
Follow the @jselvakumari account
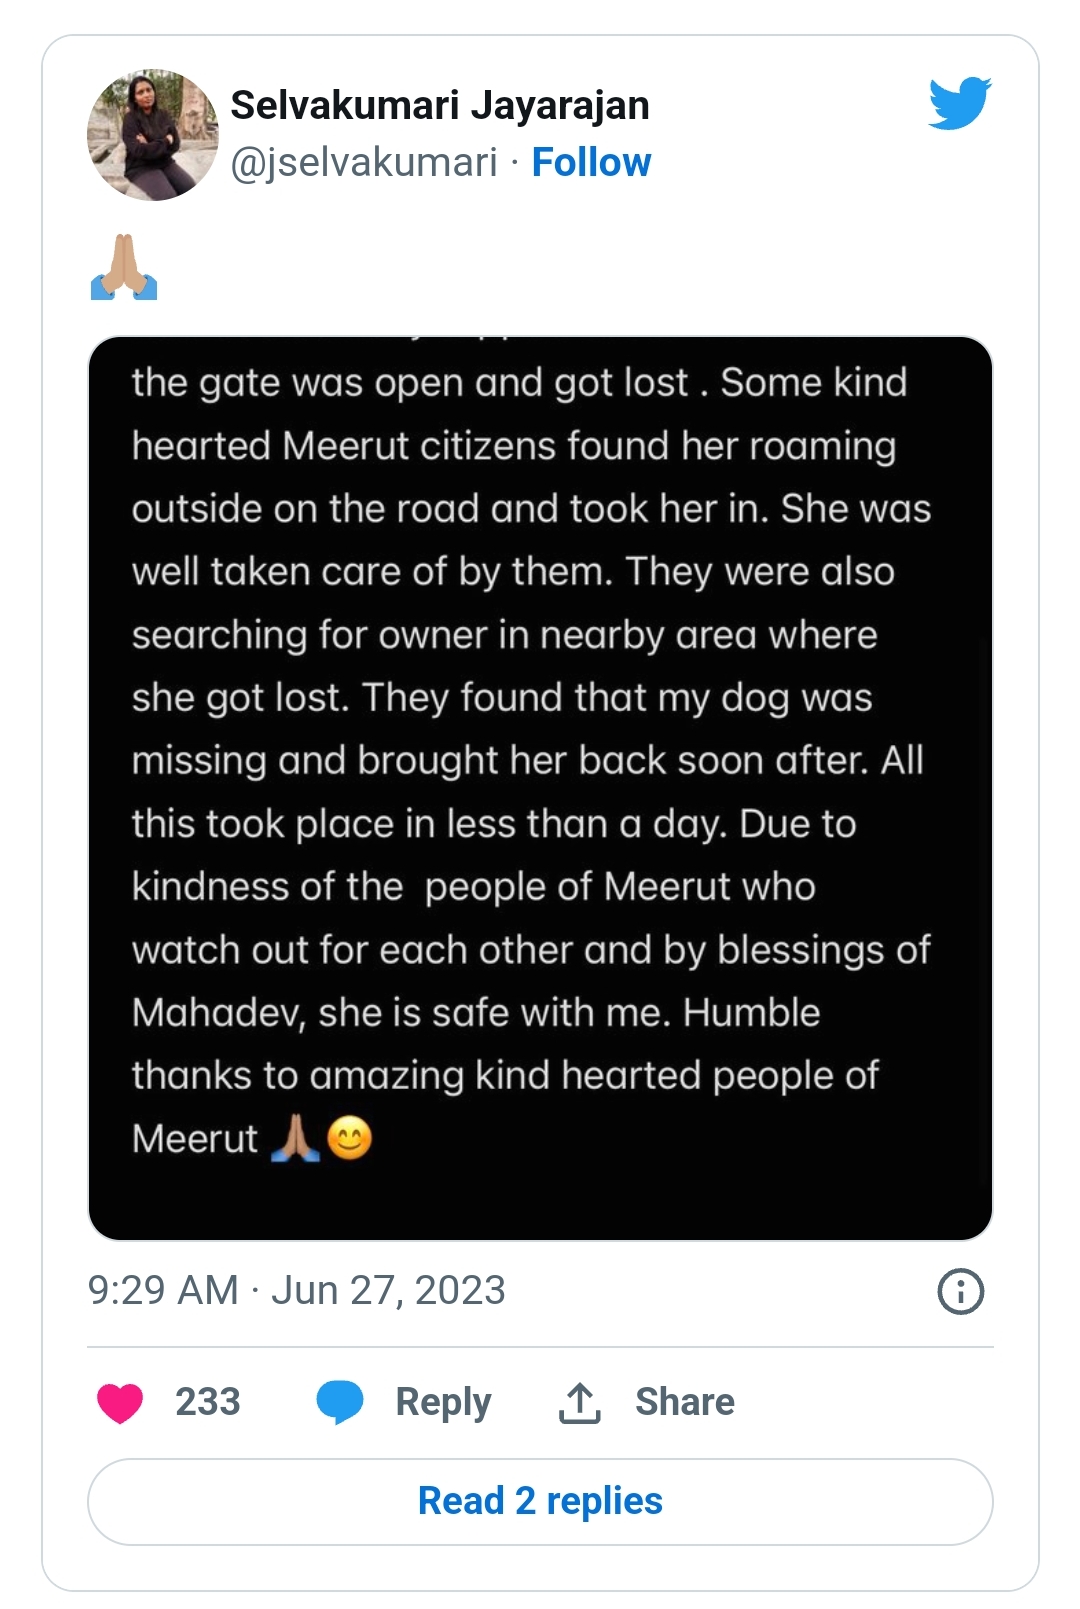click(591, 162)
